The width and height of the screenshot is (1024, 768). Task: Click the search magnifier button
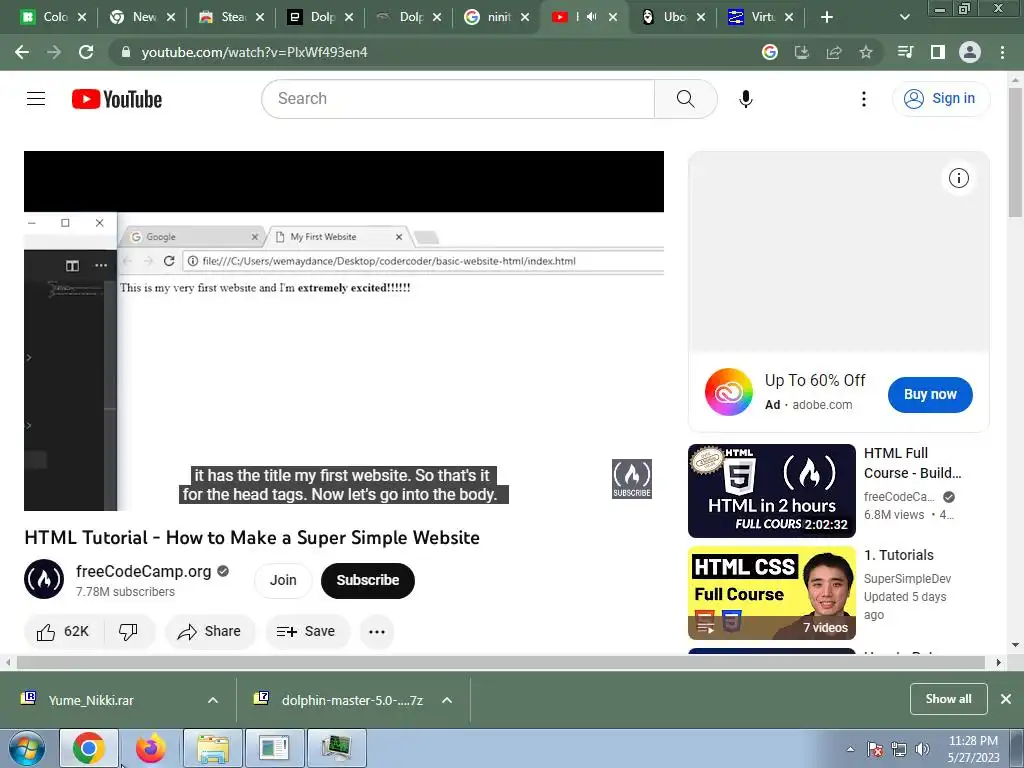[686, 99]
